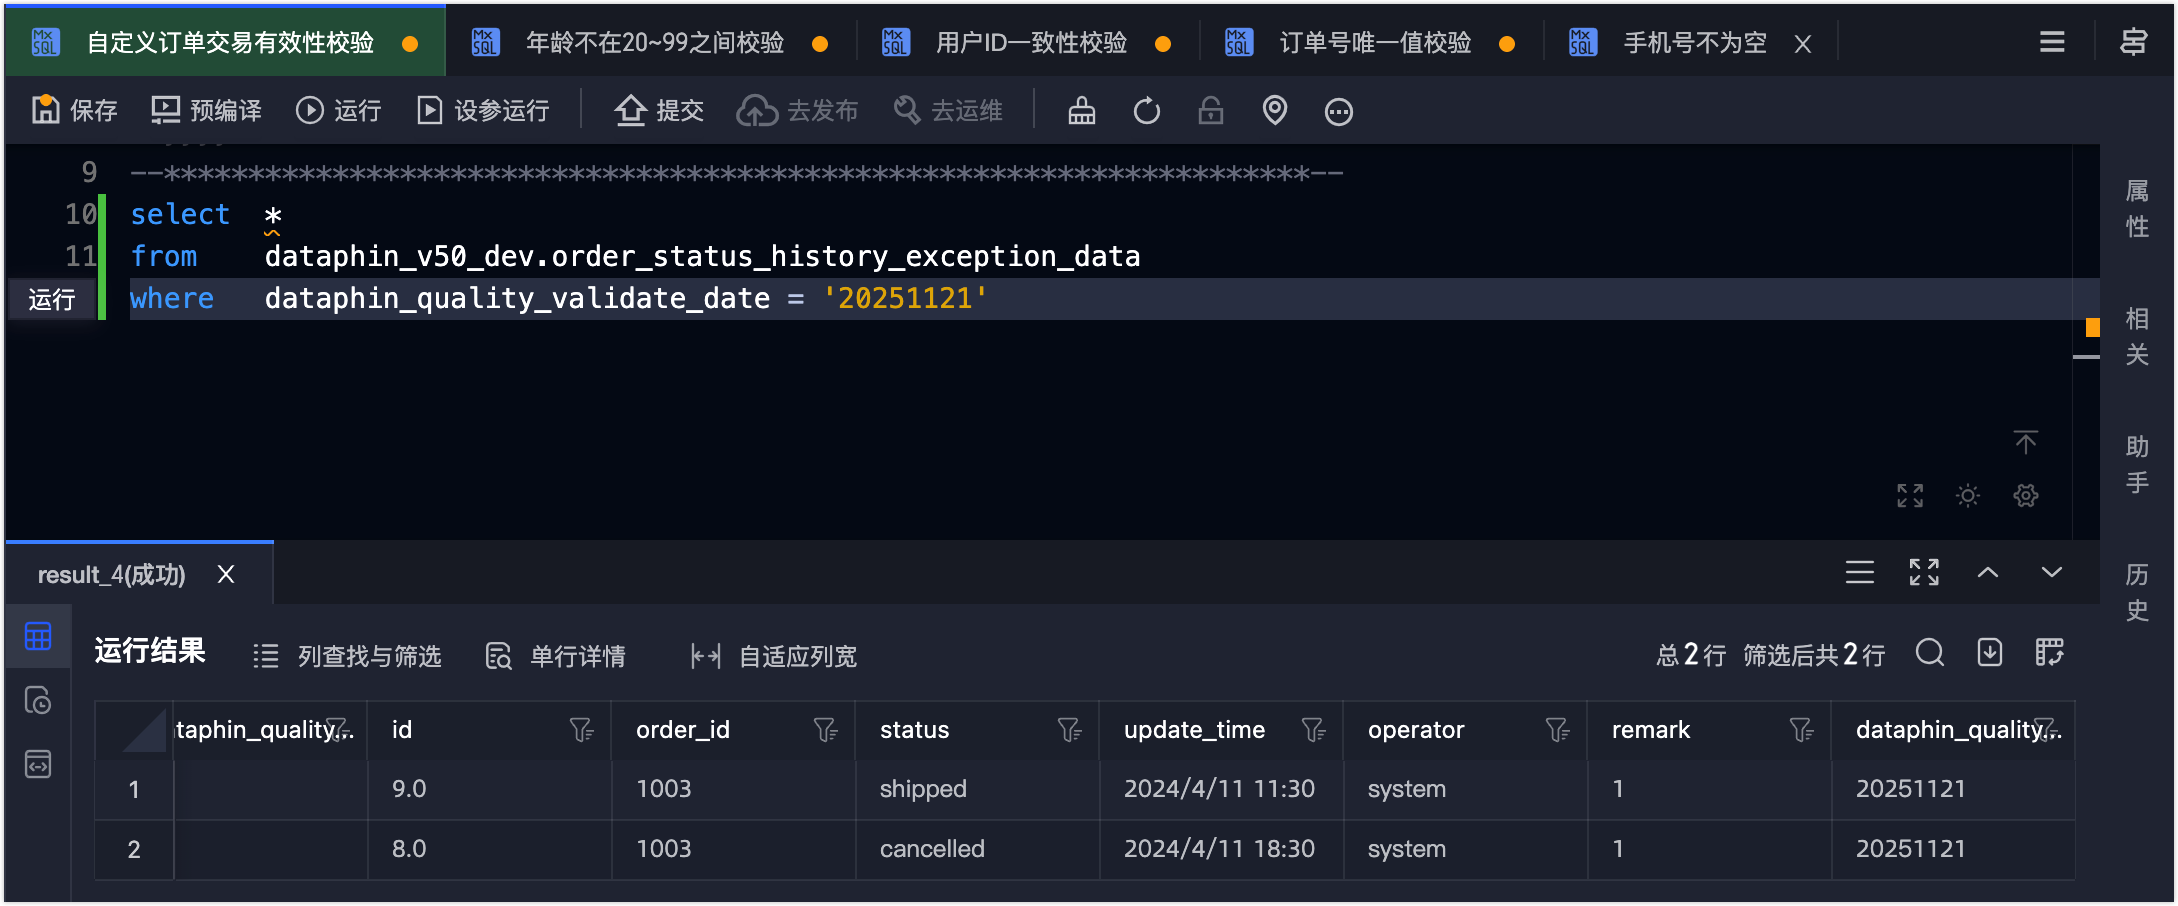This screenshot has width=2178, height=906.
Task: Select row number 1 header
Action: click(x=134, y=789)
